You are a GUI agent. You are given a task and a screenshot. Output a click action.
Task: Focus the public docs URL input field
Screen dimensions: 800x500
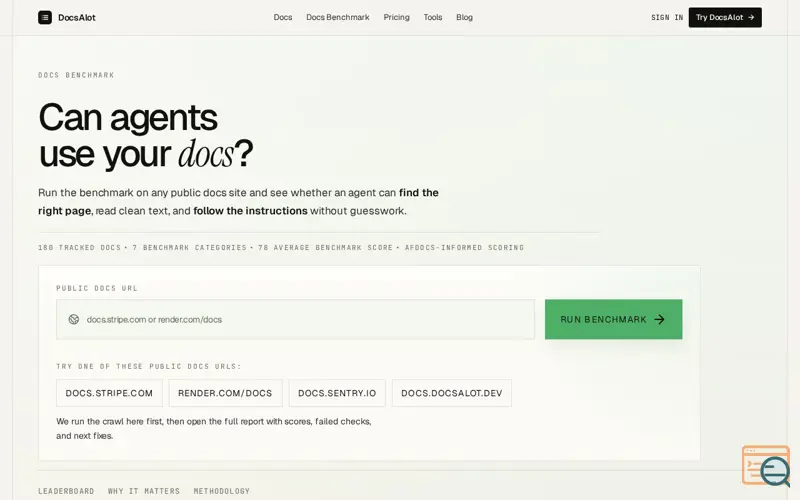click(x=295, y=319)
